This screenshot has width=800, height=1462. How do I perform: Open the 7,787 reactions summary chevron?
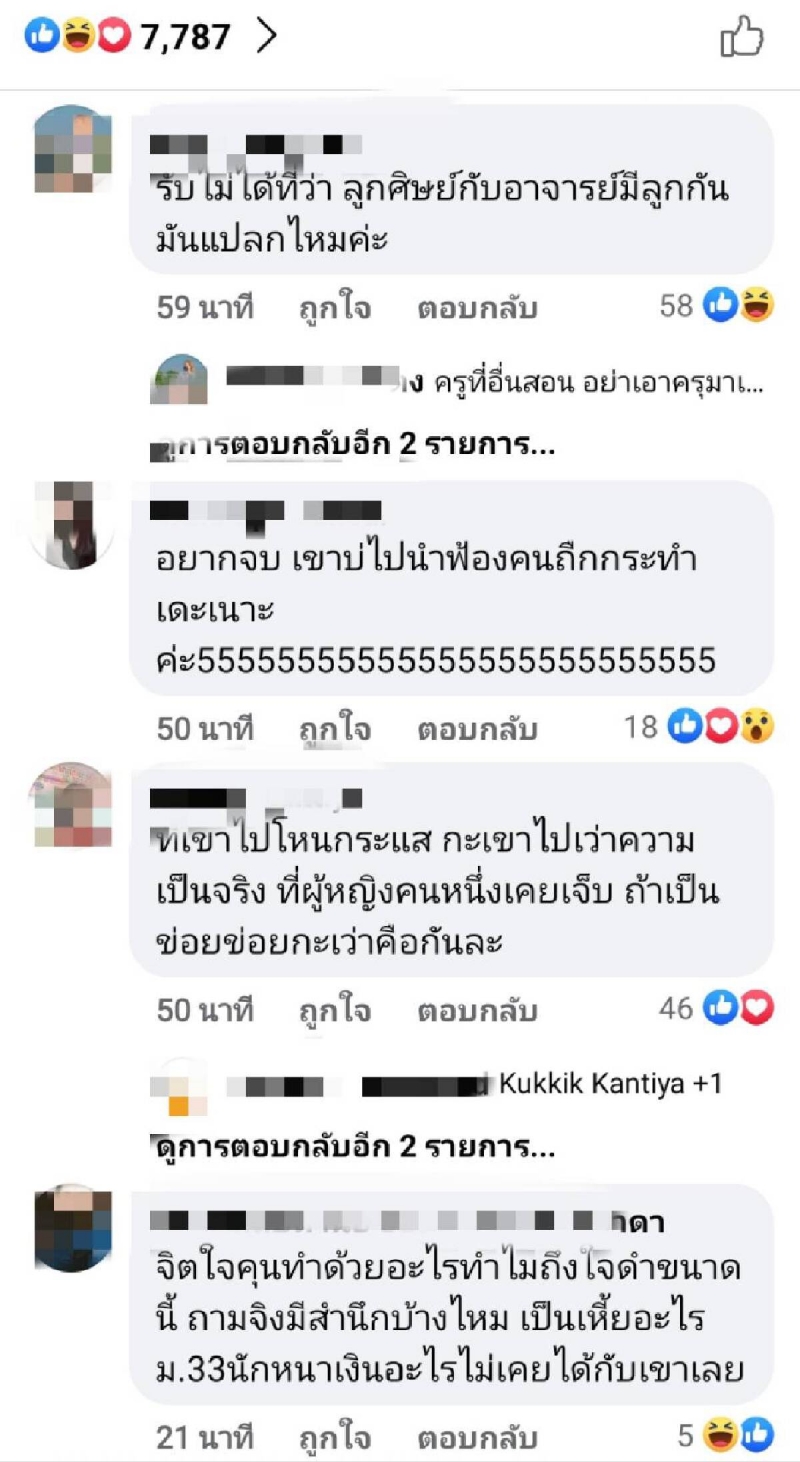click(266, 37)
